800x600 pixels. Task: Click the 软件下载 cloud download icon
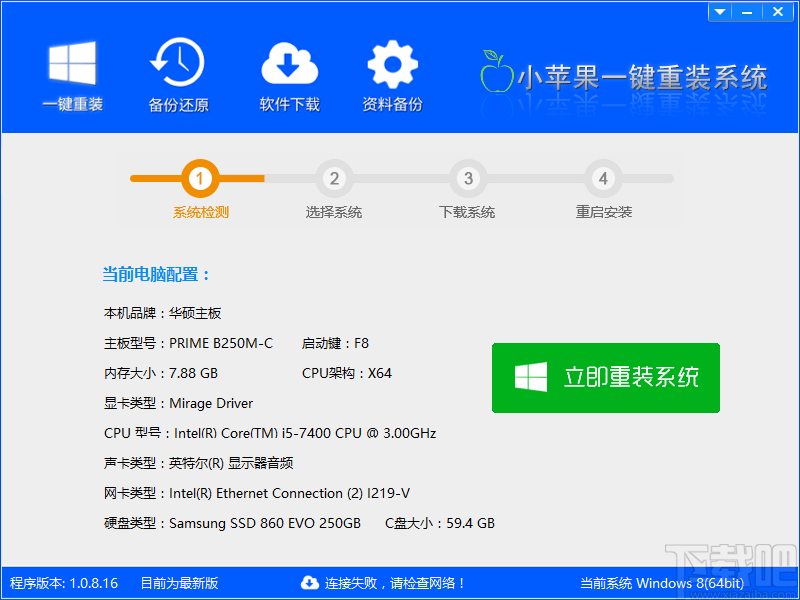(x=289, y=65)
